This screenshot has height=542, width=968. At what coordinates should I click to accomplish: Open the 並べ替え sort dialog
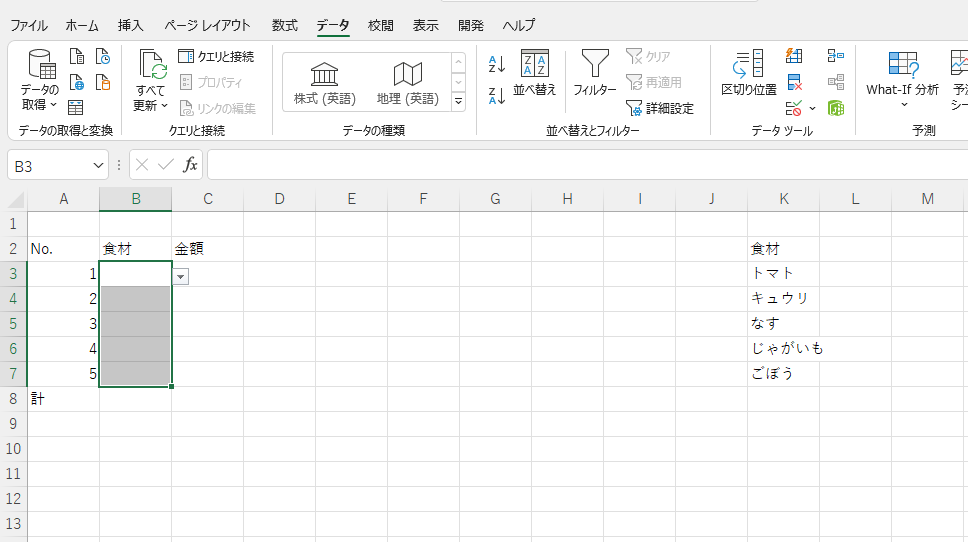tap(535, 73)
